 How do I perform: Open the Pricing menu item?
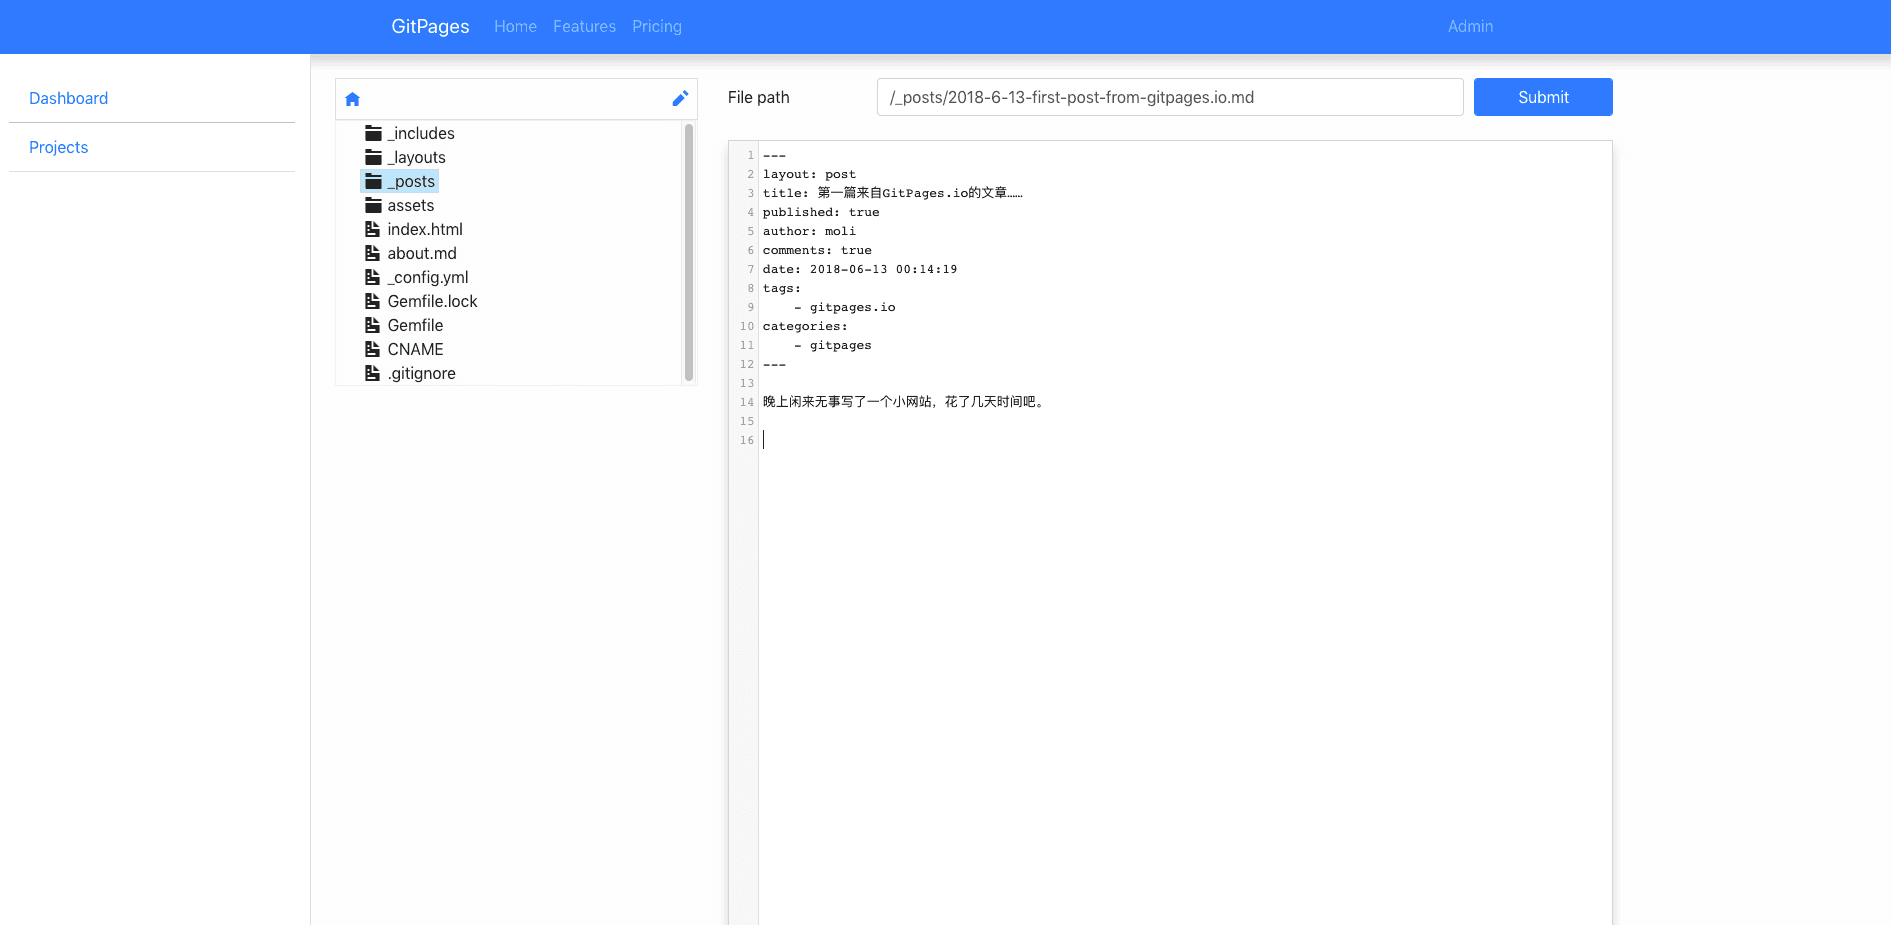pyautogui.click(x=656, y=26)
